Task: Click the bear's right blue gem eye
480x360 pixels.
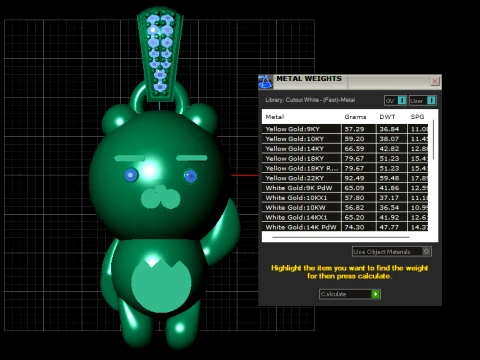Action: pos(190,176)
